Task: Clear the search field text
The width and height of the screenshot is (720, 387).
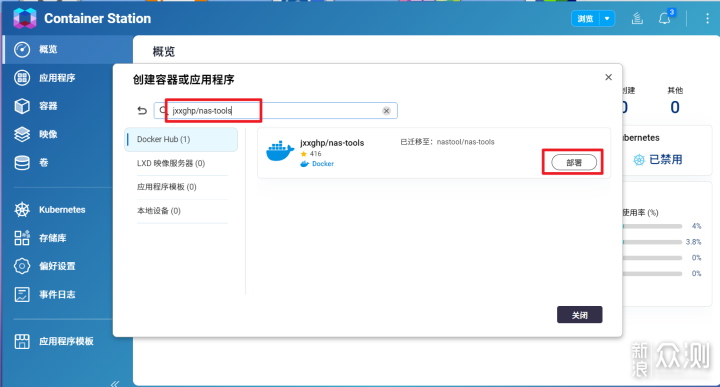Action: tap(387, 111)
